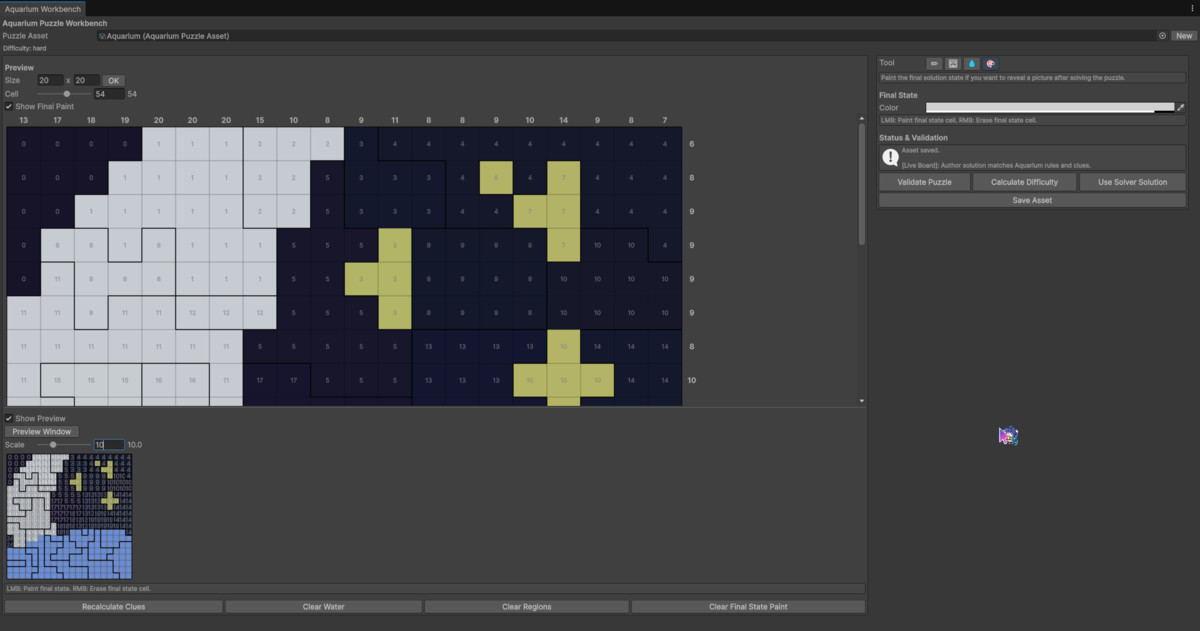Click the column clue 7
Image resolution: width=1200 pixels, height=631 pixels.
(665, 120)
